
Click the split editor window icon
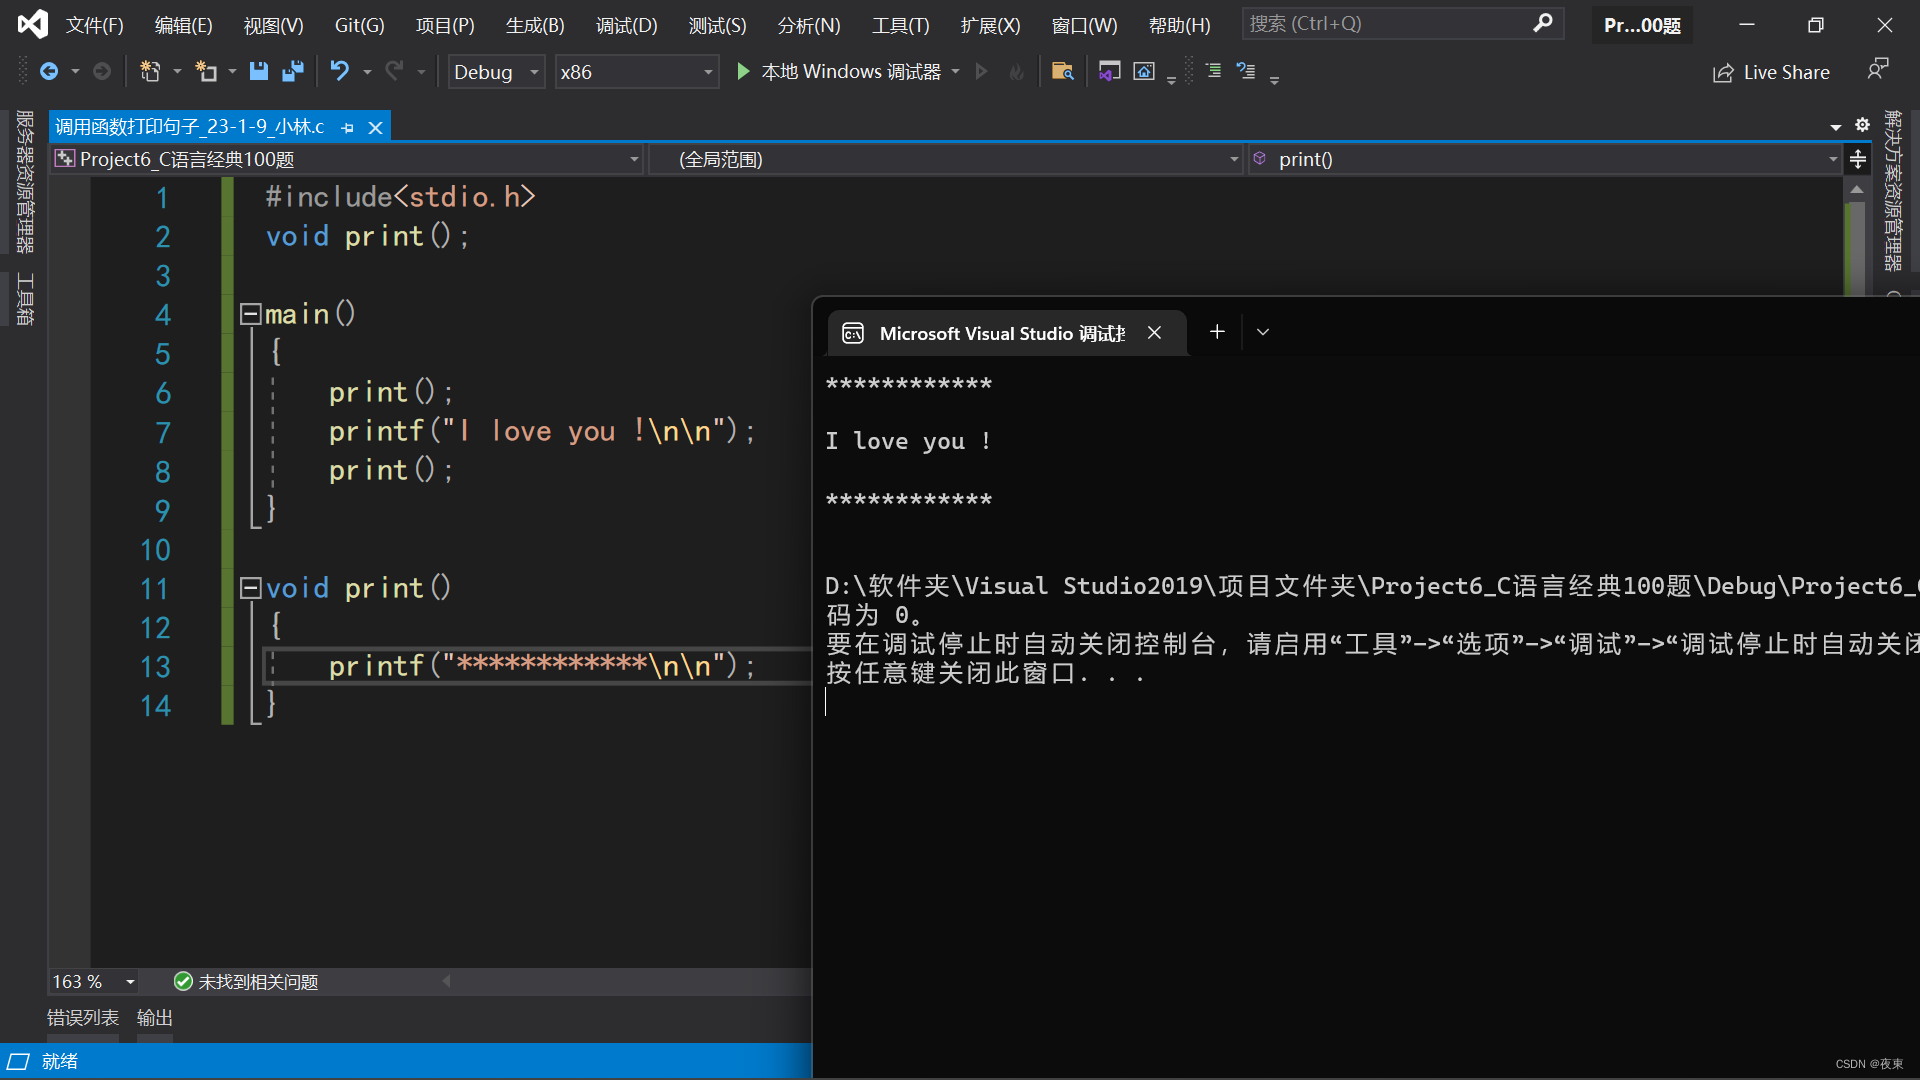click(x=1857, y=159)
